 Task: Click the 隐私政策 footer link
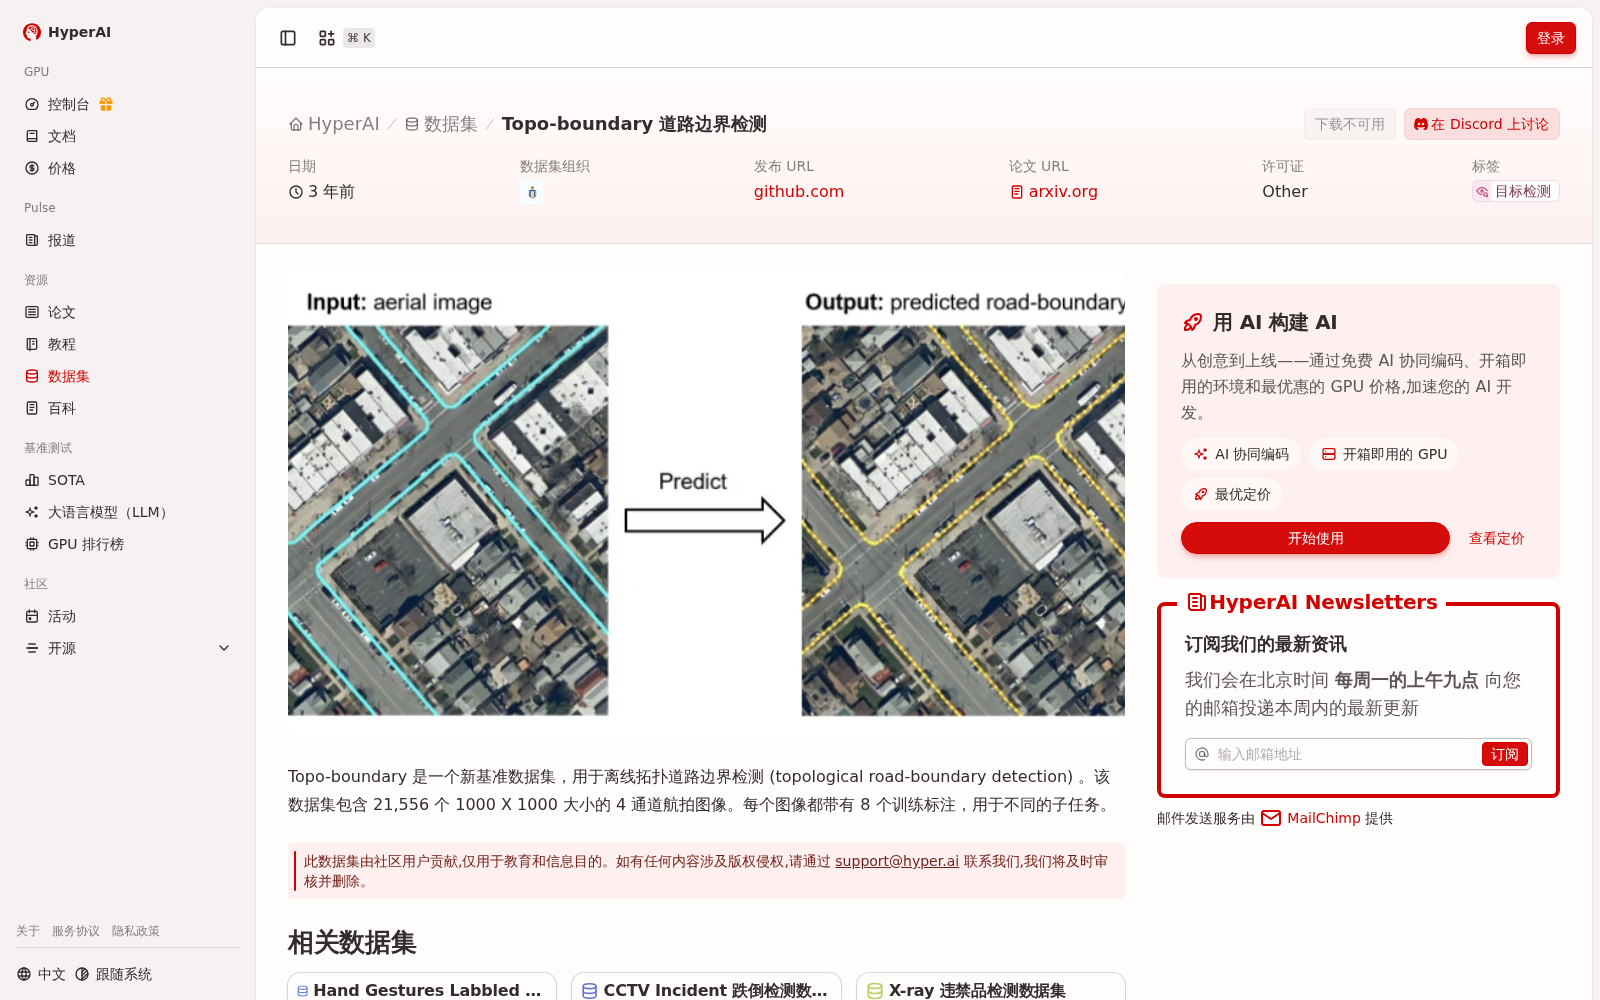point(136,931)
